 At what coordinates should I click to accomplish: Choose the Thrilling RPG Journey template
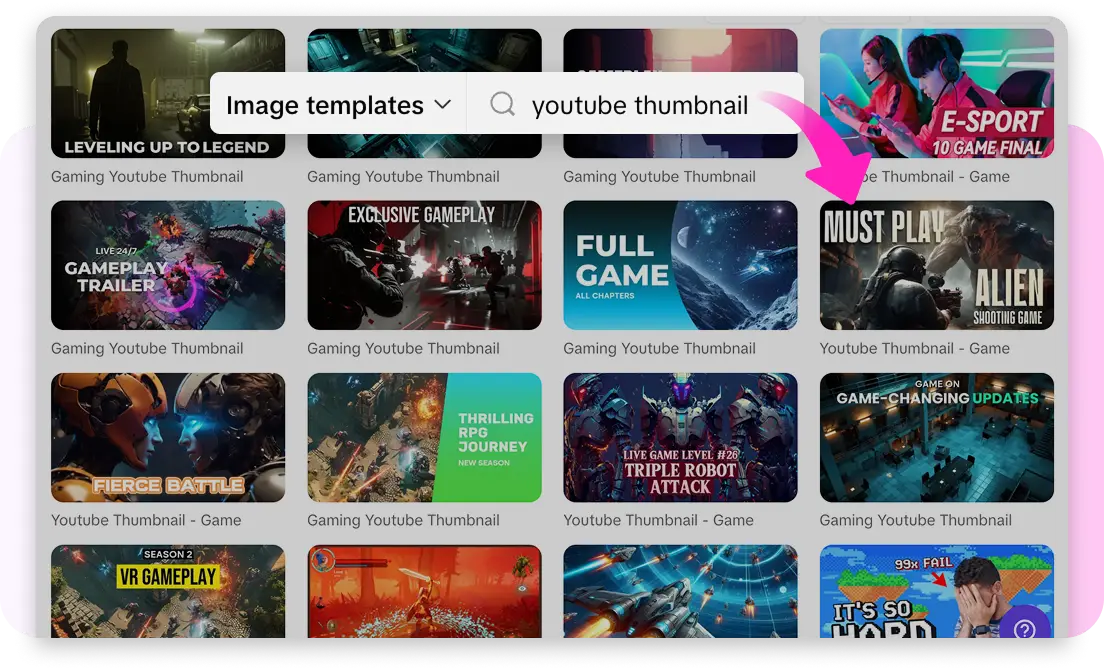click(424, 437)
